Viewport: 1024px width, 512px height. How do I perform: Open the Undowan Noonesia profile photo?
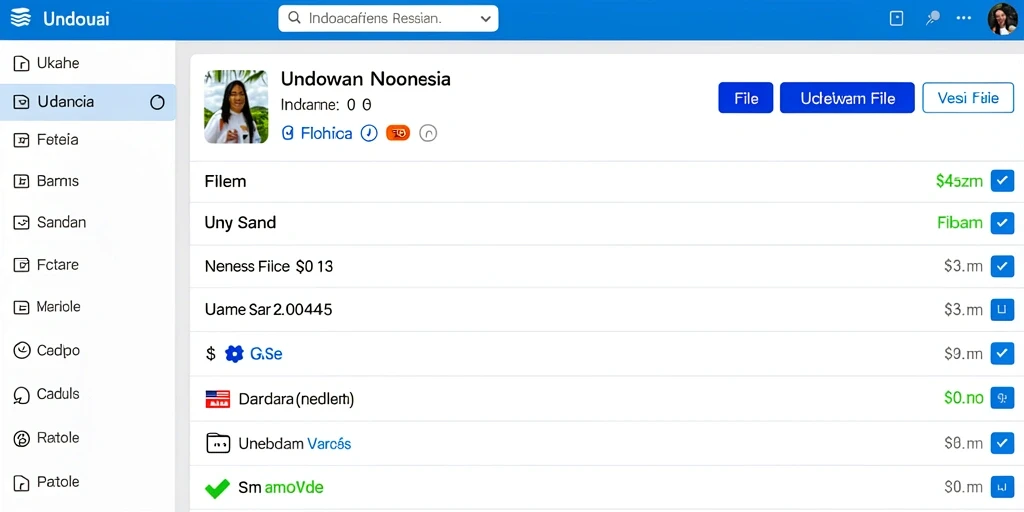click(x=236, y=106)
